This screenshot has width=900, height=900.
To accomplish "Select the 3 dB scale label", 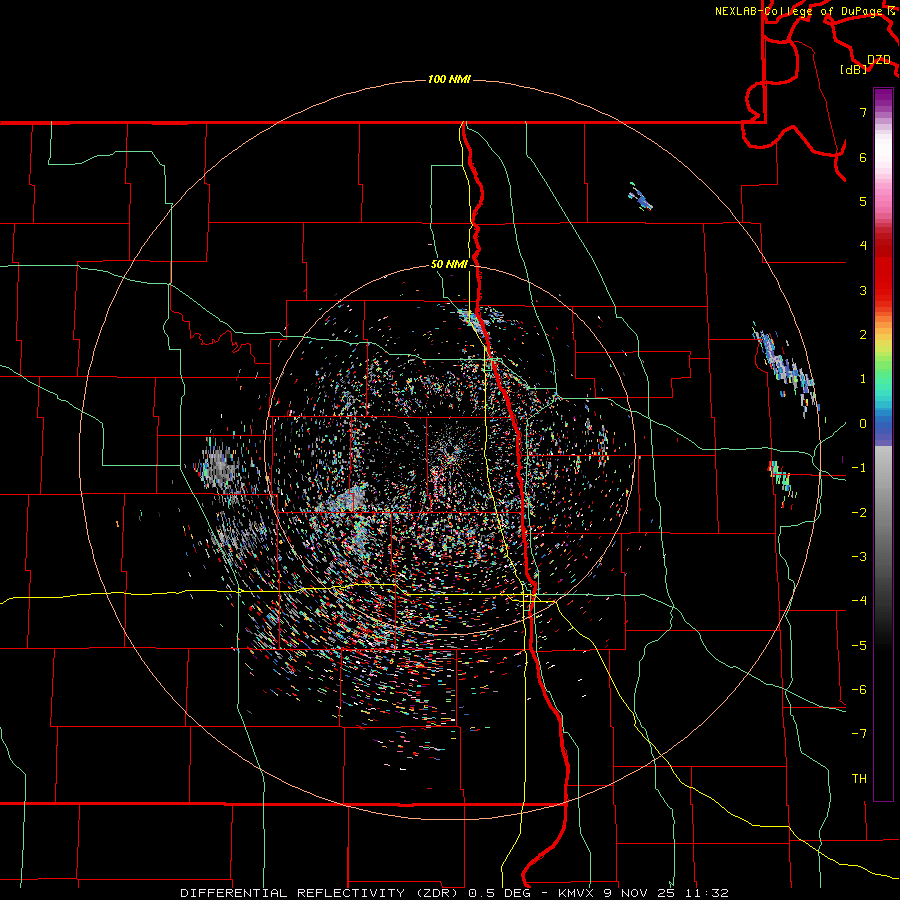I will (863, 290).
